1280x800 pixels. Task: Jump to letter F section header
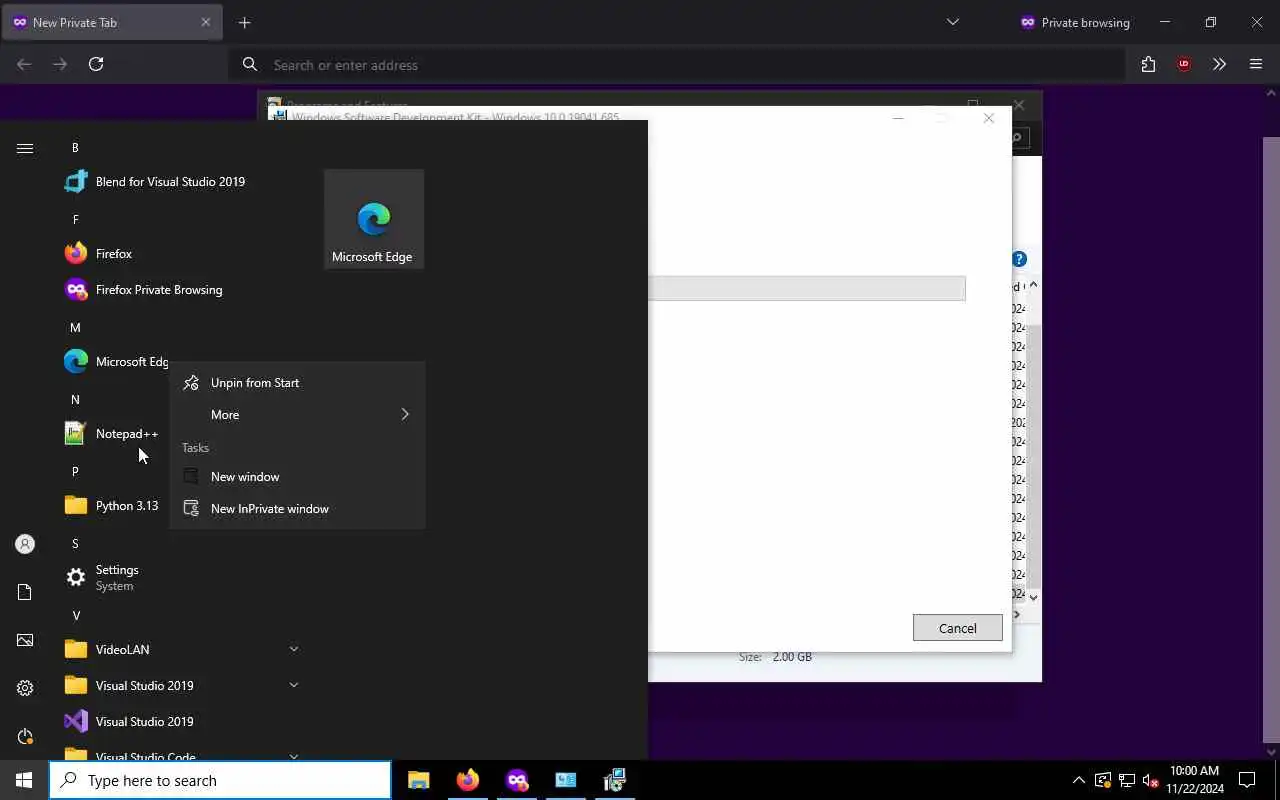[x=75, y=220]
